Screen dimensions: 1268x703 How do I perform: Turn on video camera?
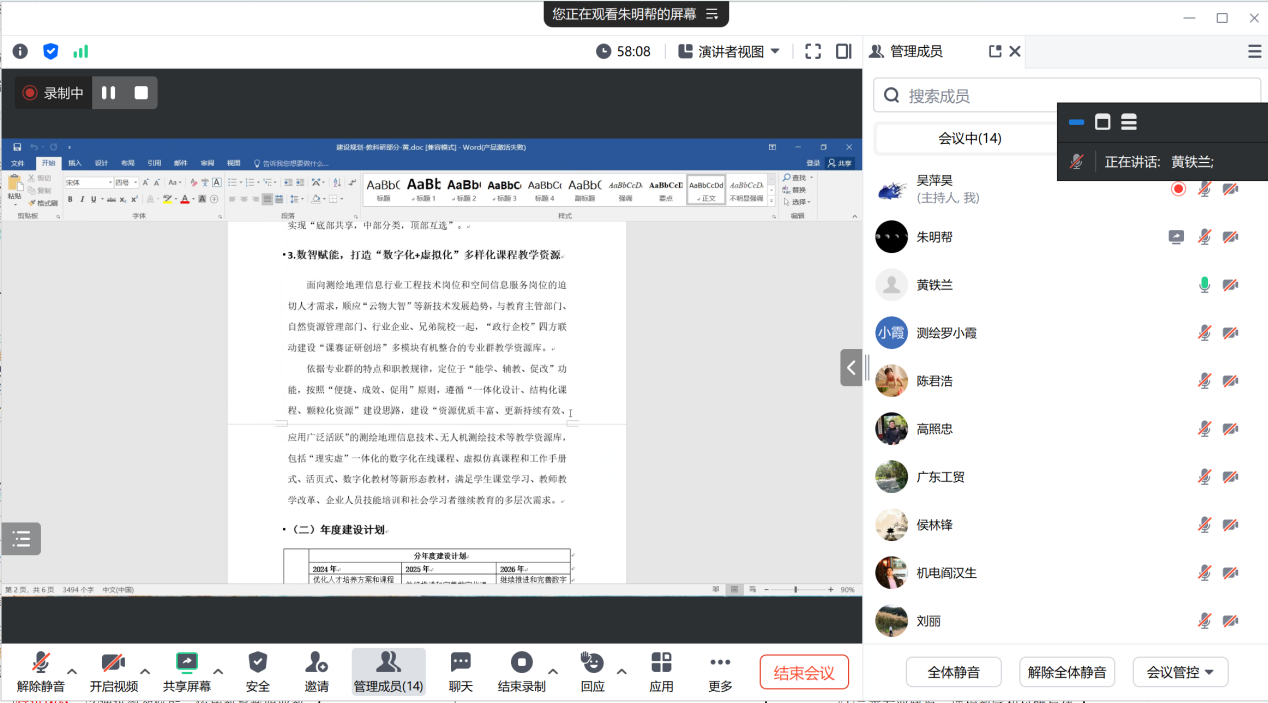(x=113, y=671)
